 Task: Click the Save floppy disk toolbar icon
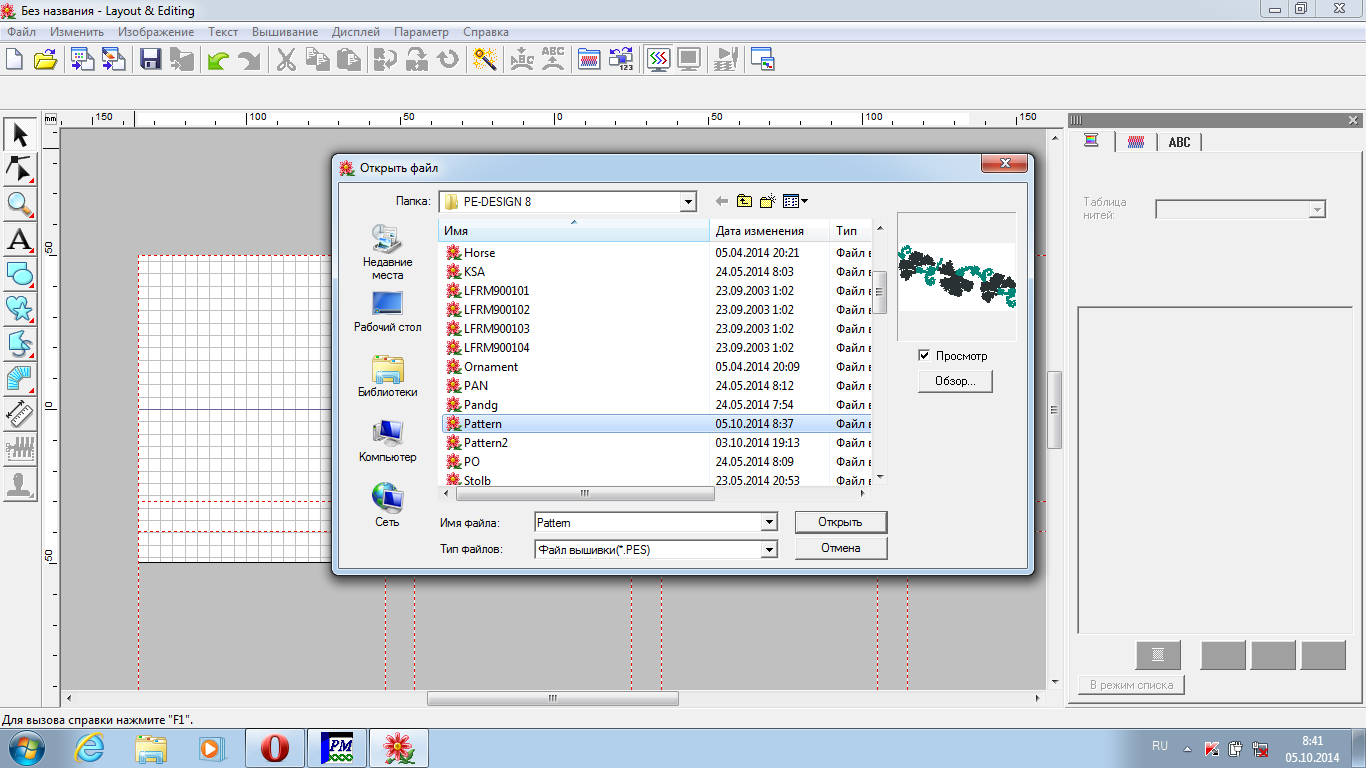[x=151, y=60]
